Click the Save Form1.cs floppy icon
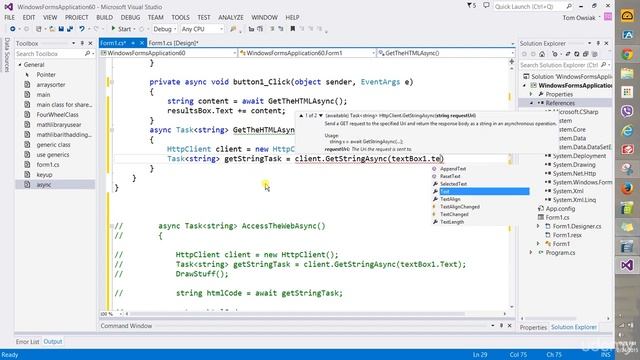This screenshot has width=640, height=360. coord(61,29)
